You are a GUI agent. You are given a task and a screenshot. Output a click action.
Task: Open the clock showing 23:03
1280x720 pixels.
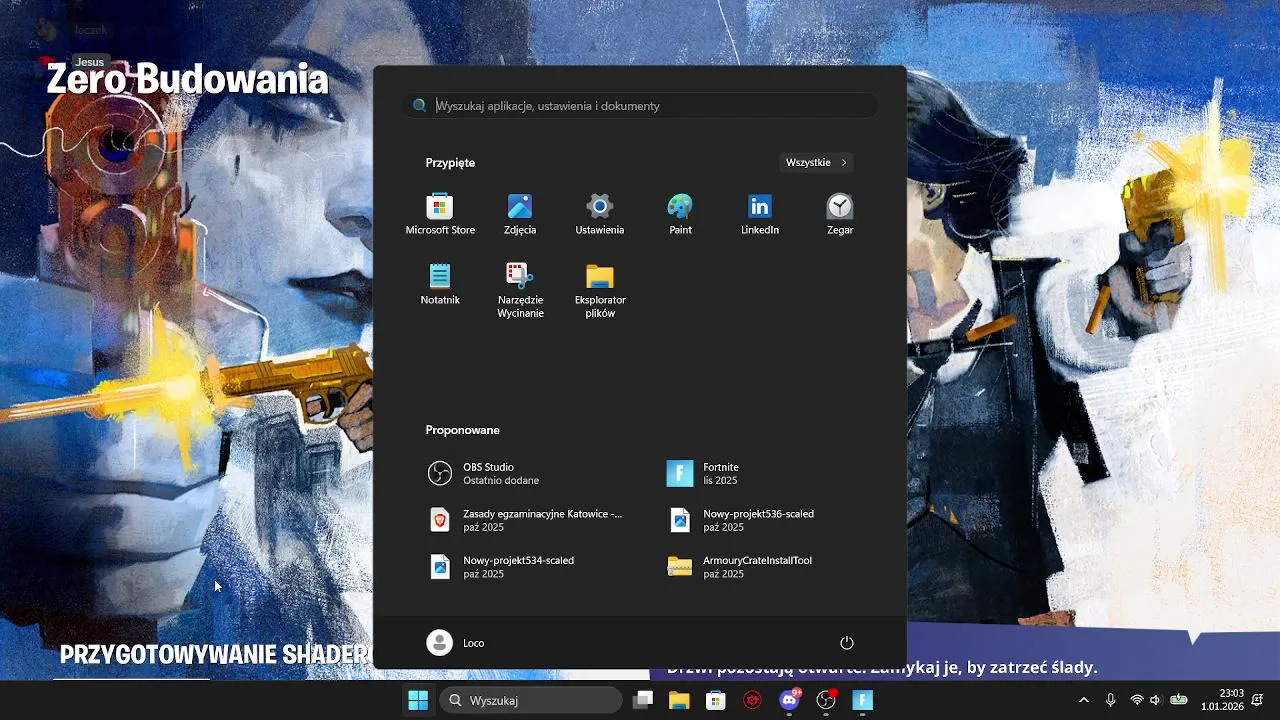(x=1222, y=700)
